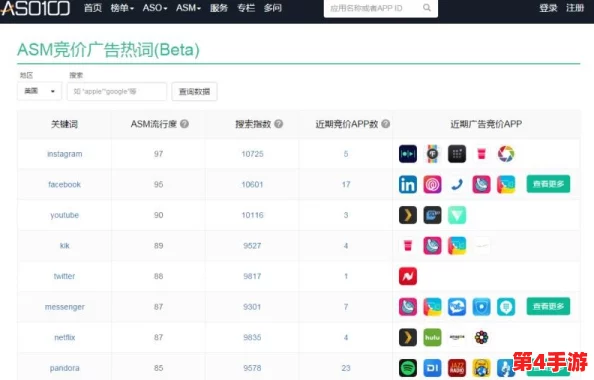Screen dimensions: 594x380
Task: Click the Amazon icon in netflix row
Action: pyautogui.click(x=457, y=337)
